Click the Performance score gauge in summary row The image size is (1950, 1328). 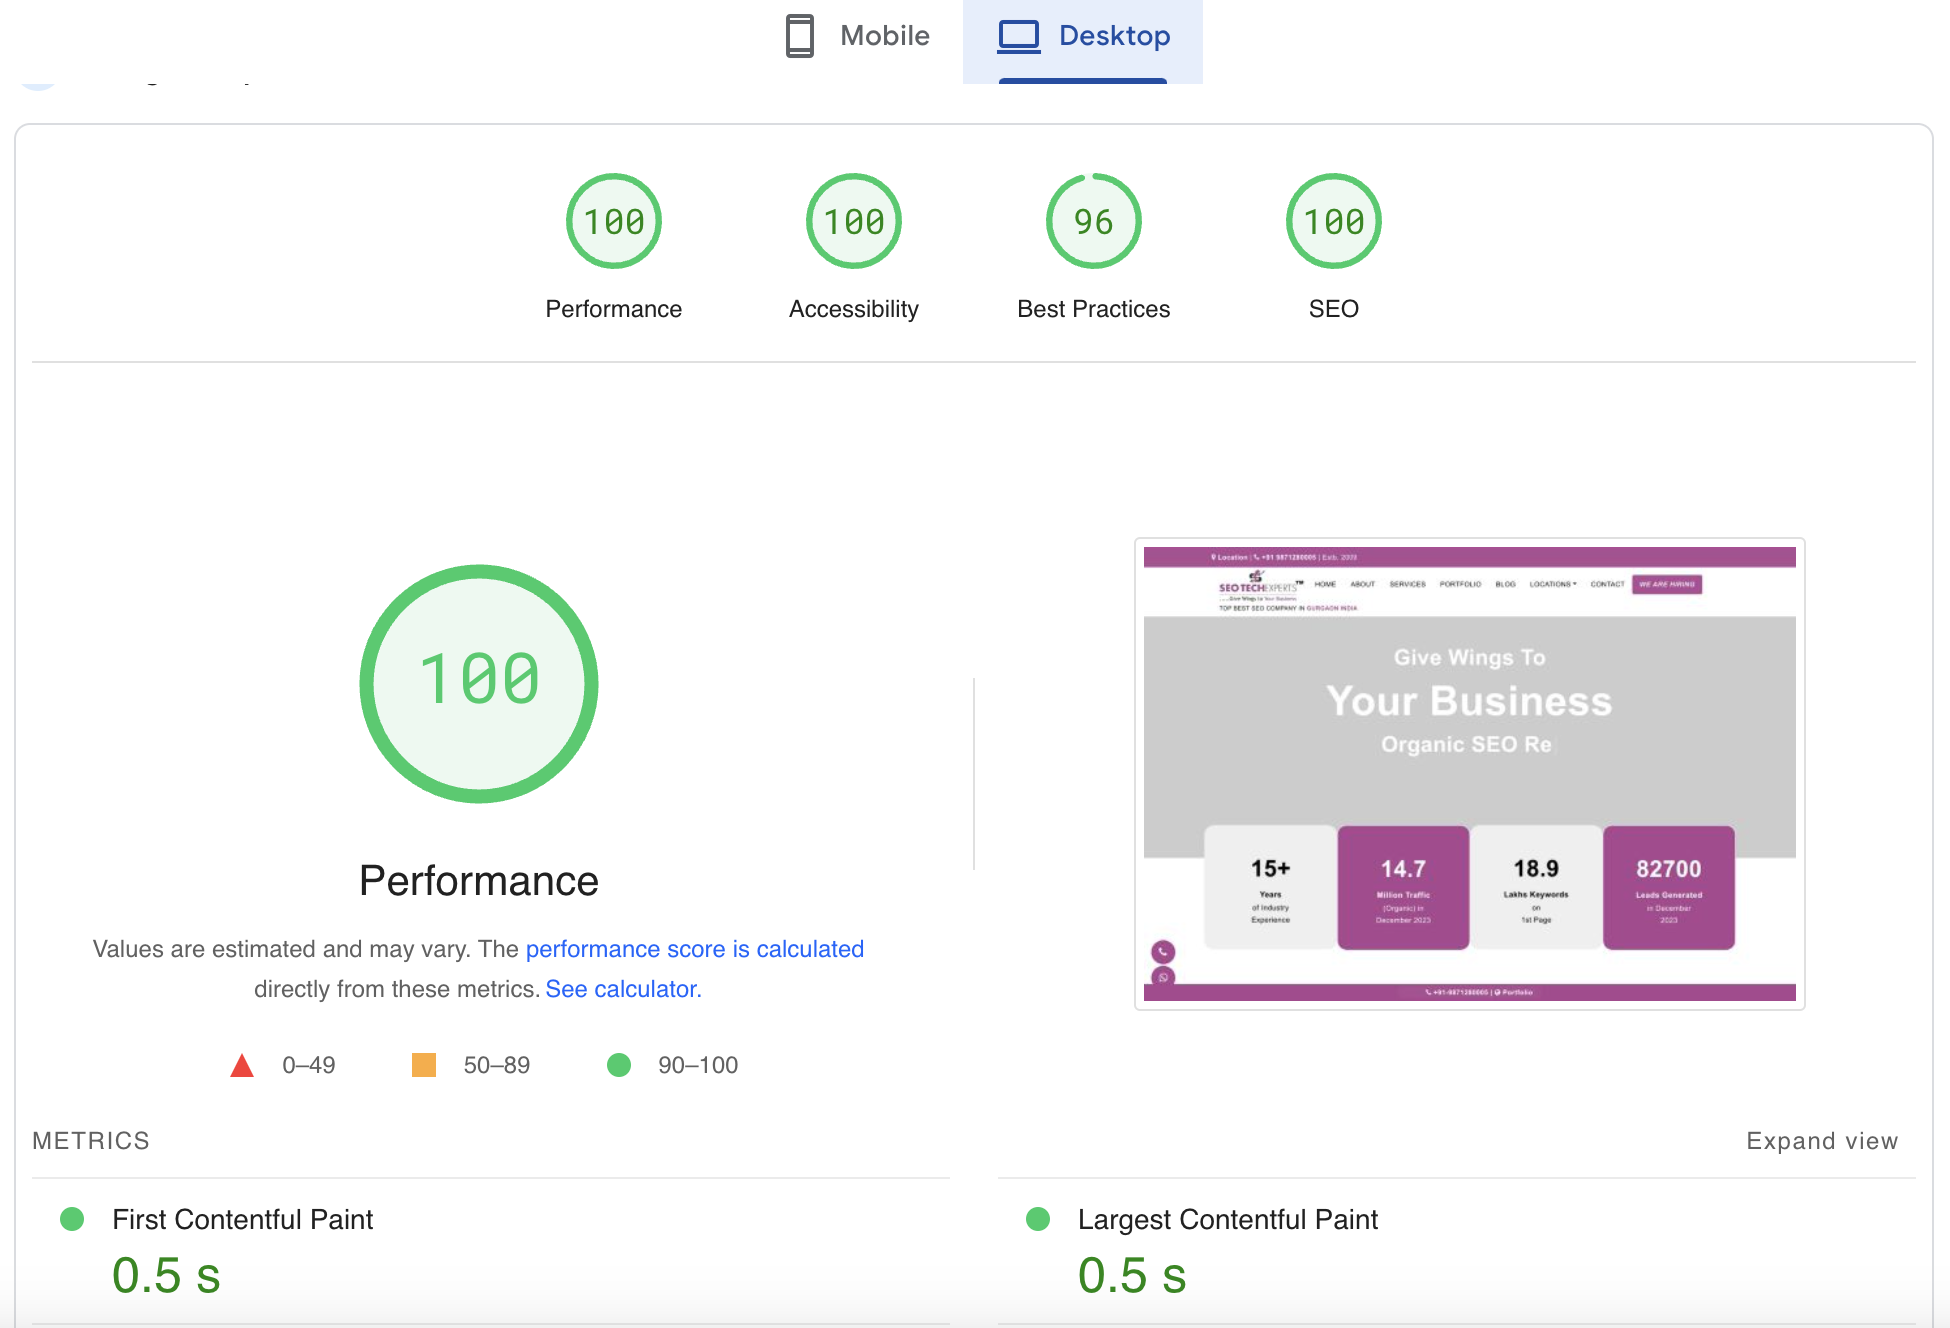(x=613, y=221)
